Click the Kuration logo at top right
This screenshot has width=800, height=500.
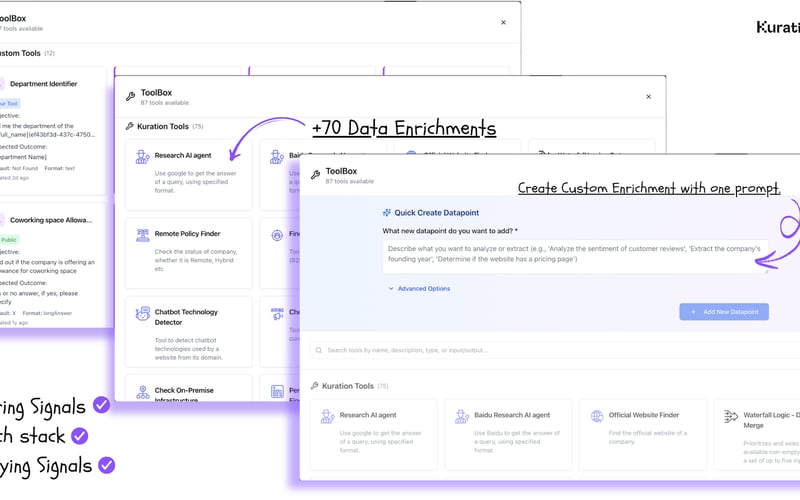[x=778, y=27]
